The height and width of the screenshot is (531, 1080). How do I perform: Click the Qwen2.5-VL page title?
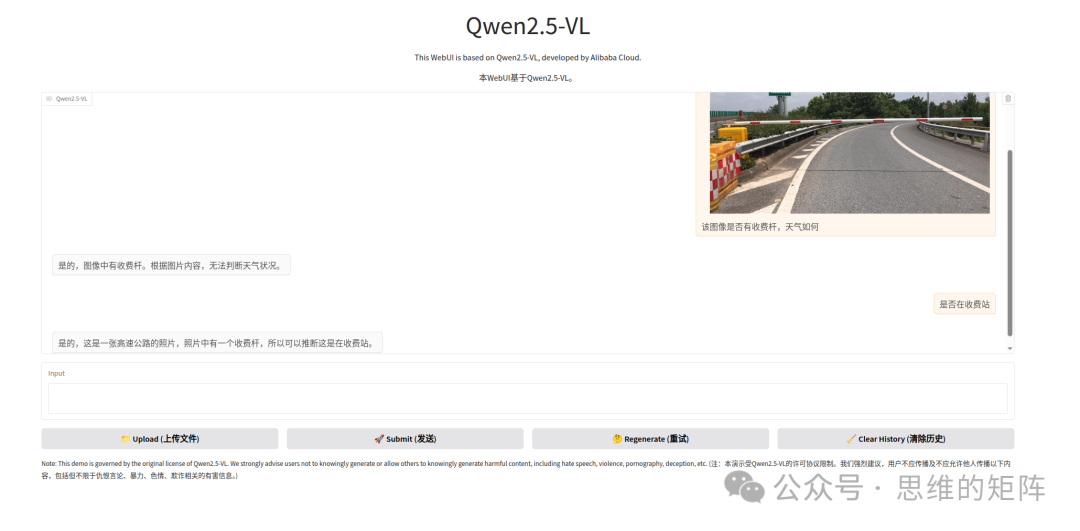[x=528, y=26]
